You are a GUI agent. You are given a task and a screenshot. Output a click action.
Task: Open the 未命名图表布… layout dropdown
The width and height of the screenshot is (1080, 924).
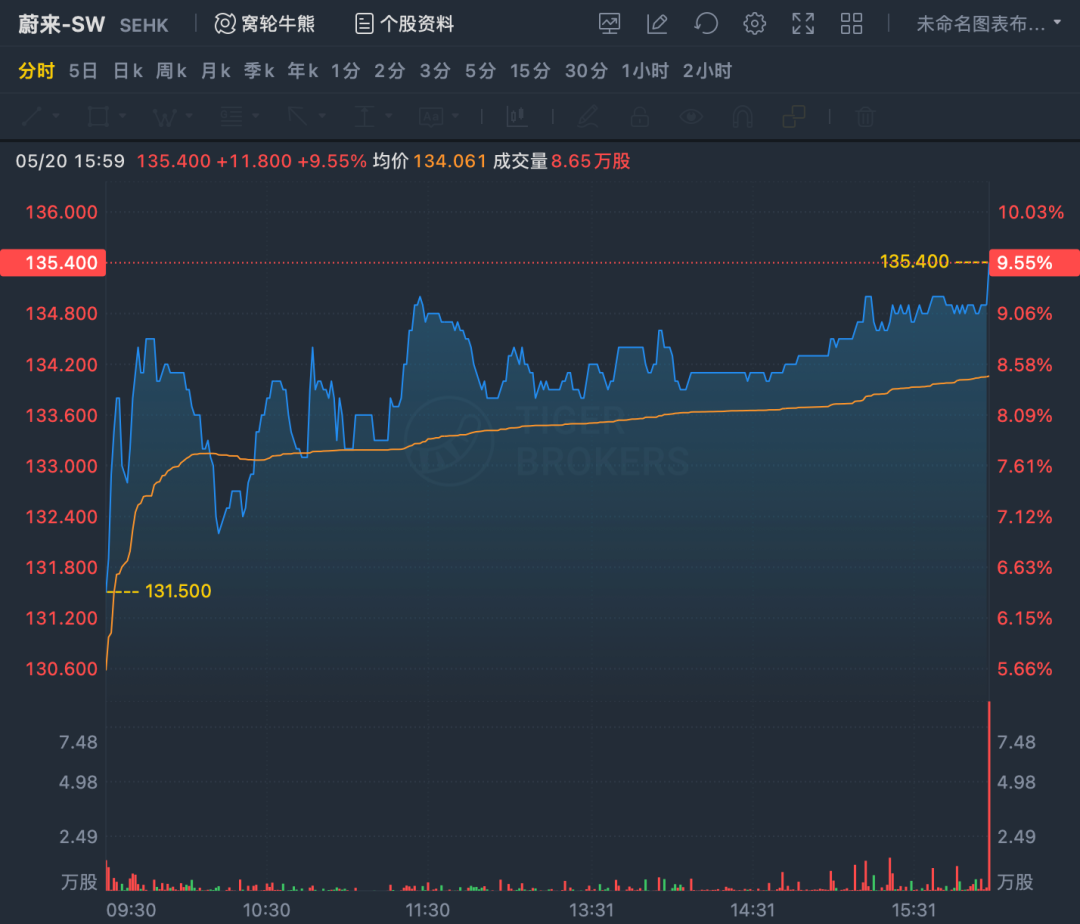tap(988, 24)
